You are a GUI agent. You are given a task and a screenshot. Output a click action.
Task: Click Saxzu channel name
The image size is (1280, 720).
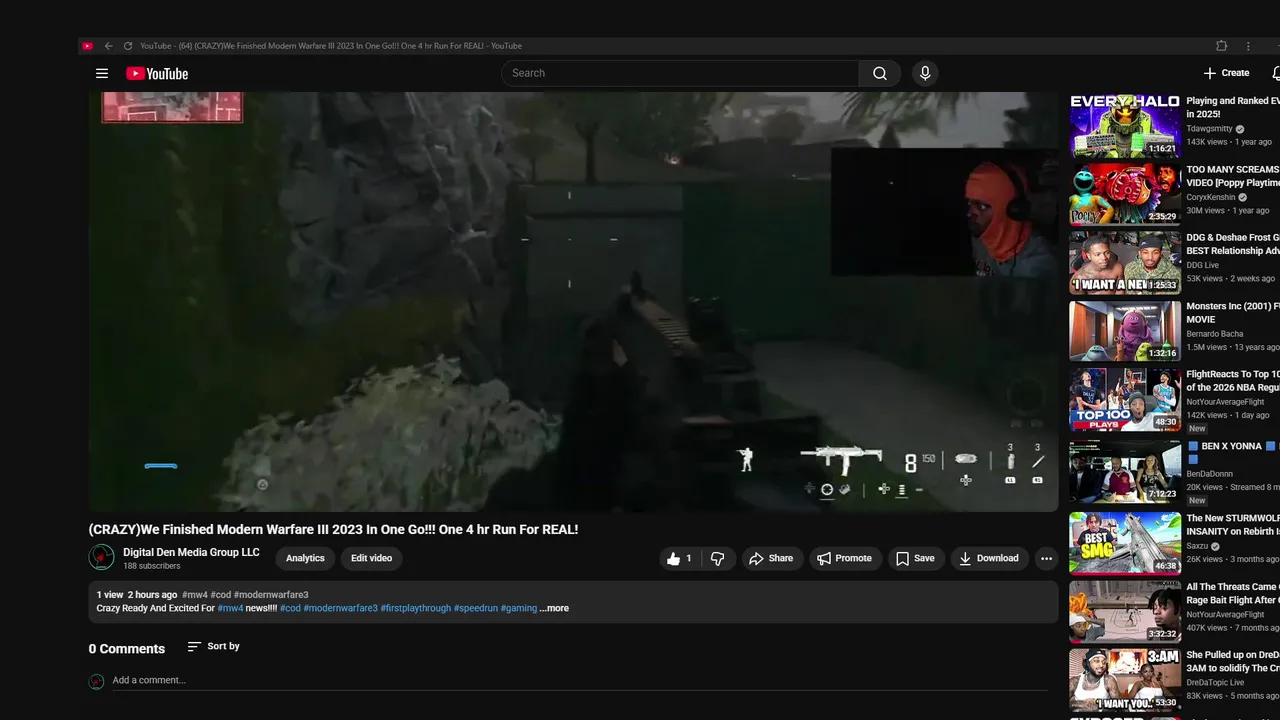pyautogui.click(x=1198, y=547)
